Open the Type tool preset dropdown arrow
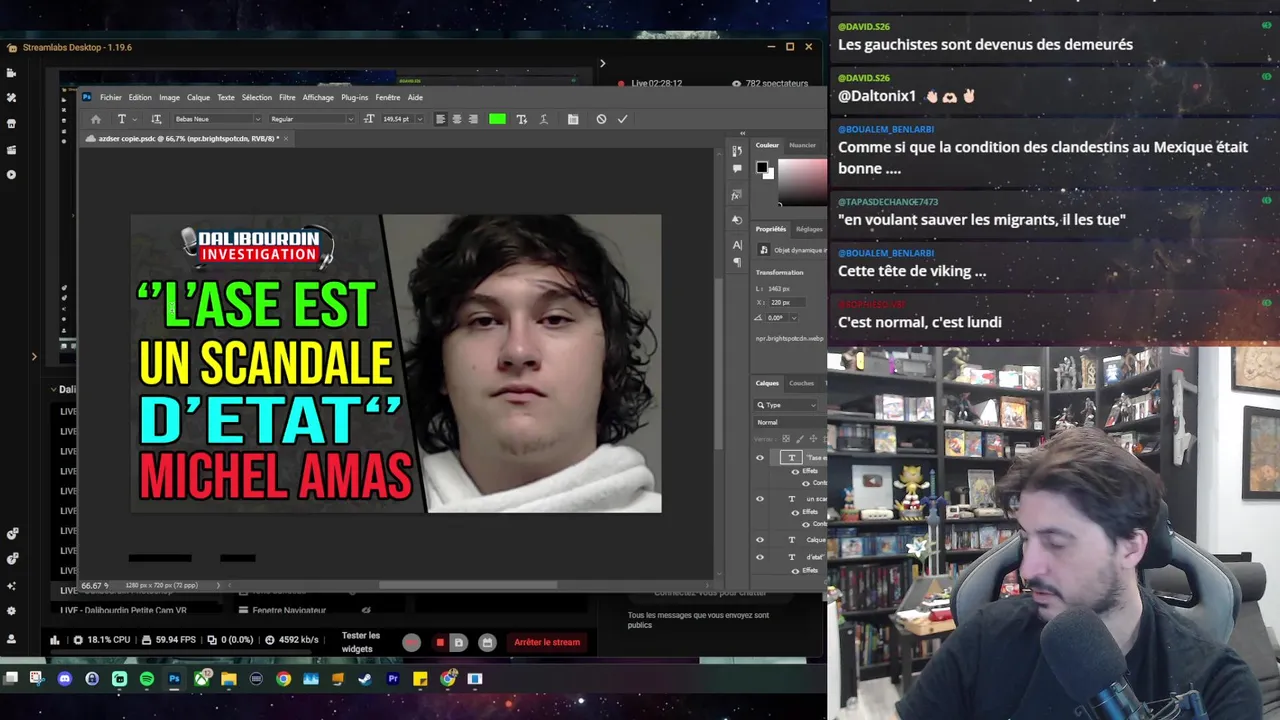 pos(135,119)
